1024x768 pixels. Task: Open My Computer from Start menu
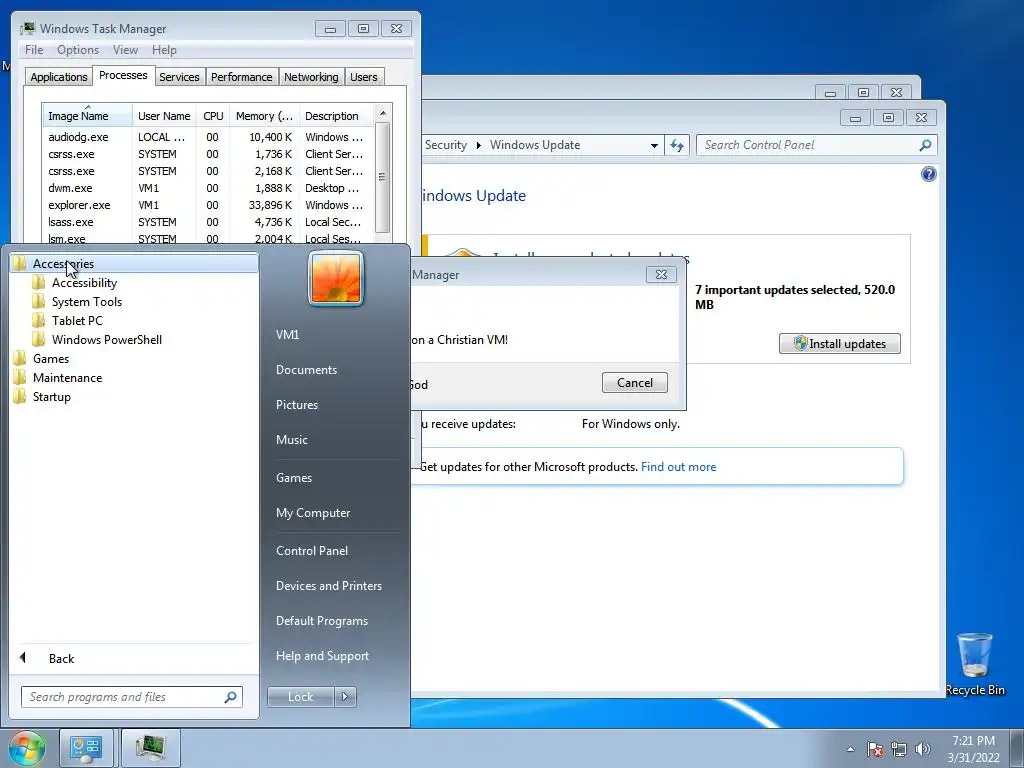point(313,513)
